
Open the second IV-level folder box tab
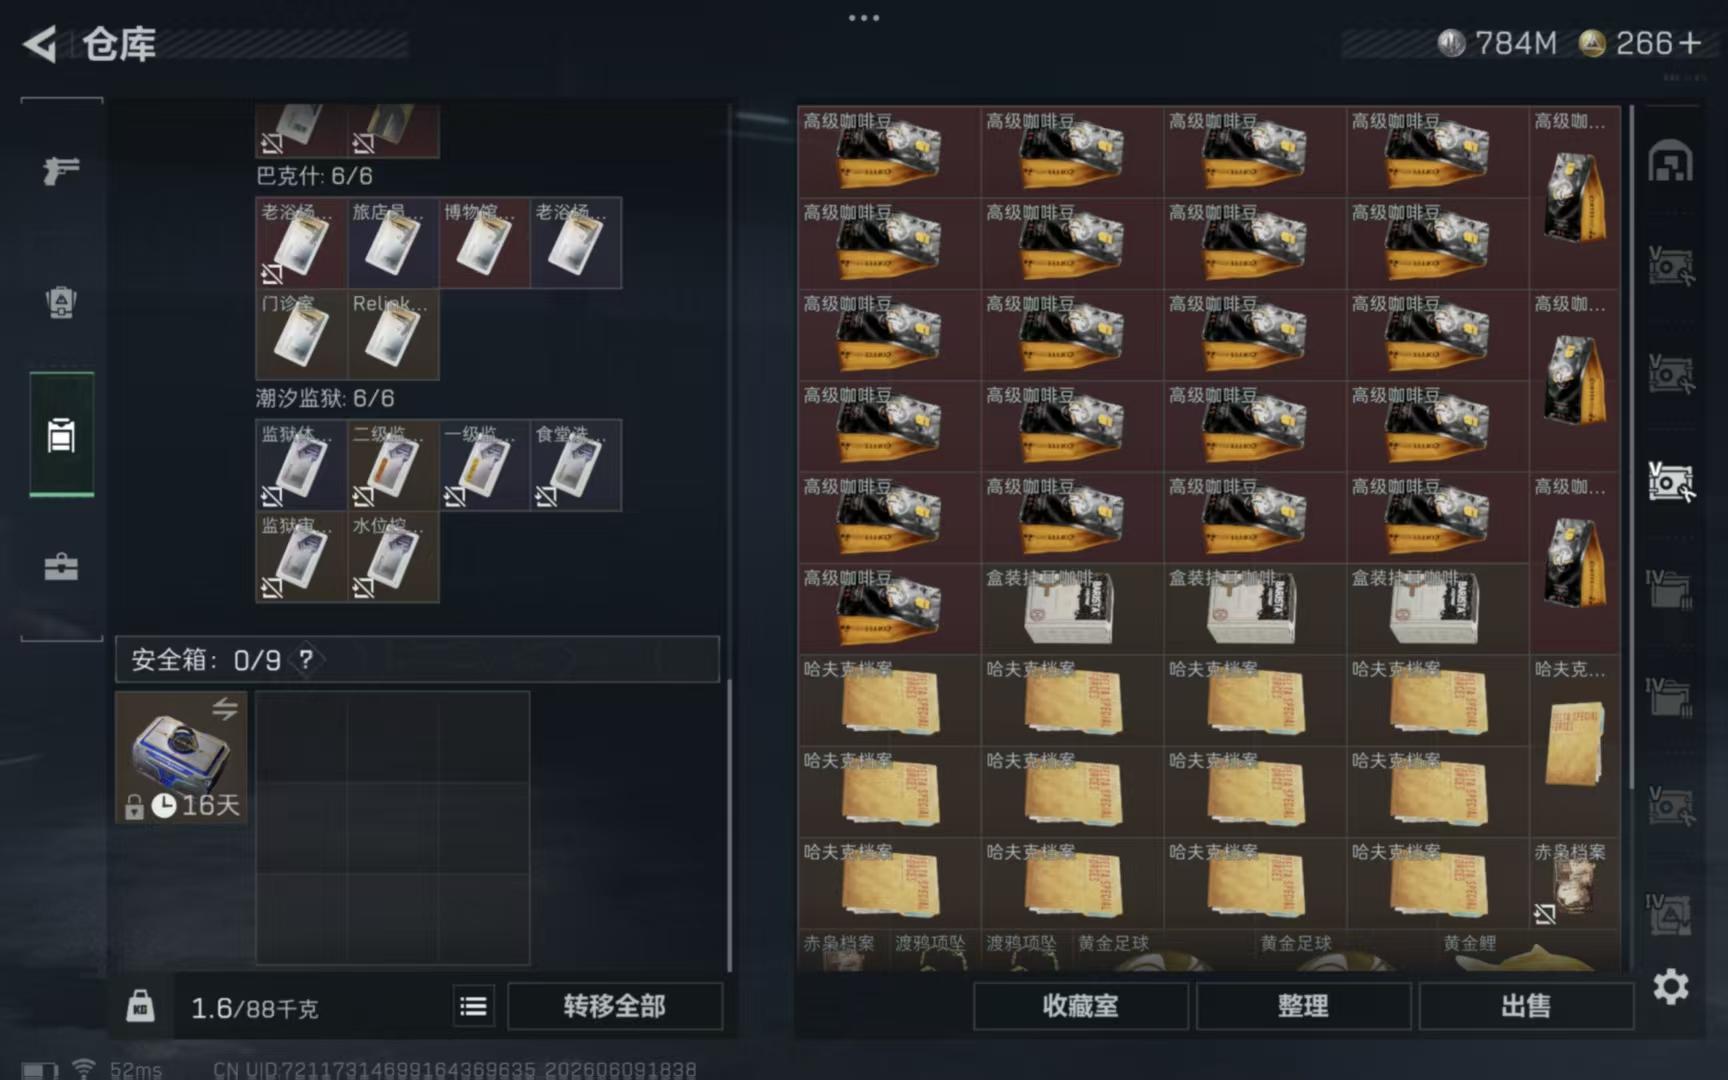point(1670,696)
